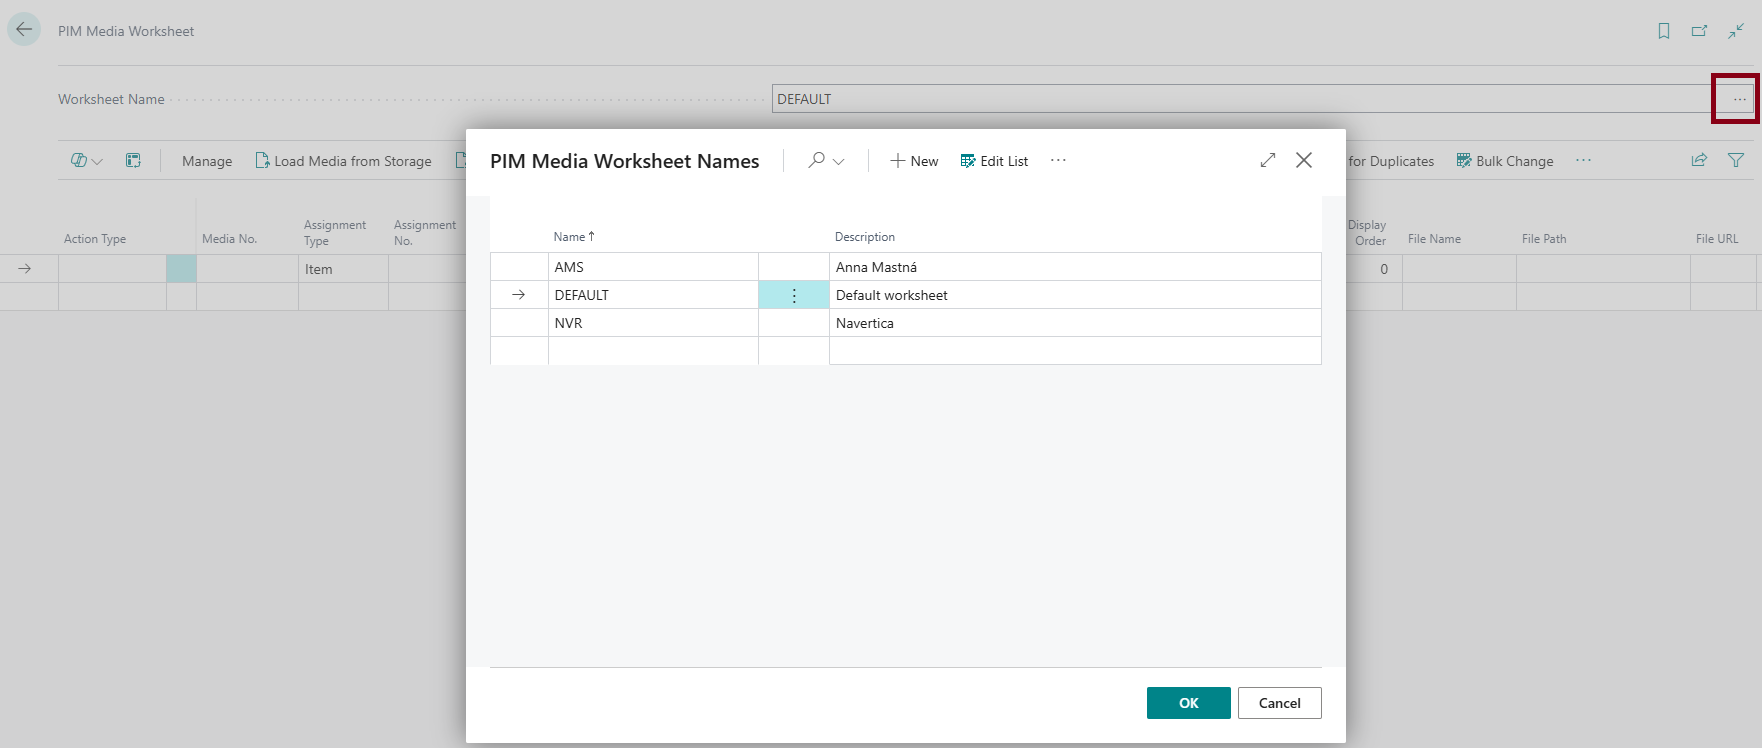Close the PIM Media Worksheet Names dialog

(1304, 160)
